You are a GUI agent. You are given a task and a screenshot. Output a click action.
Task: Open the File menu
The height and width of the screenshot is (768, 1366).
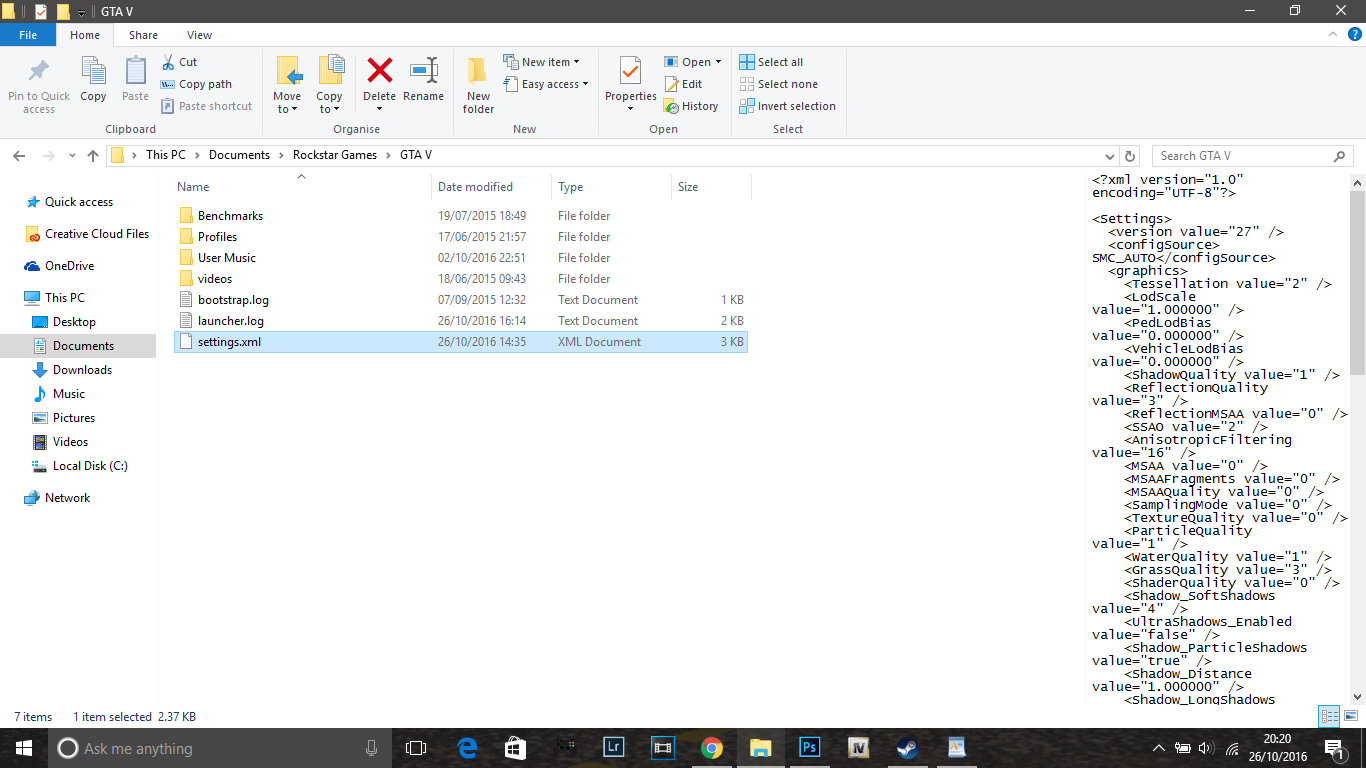click(28, 35)
